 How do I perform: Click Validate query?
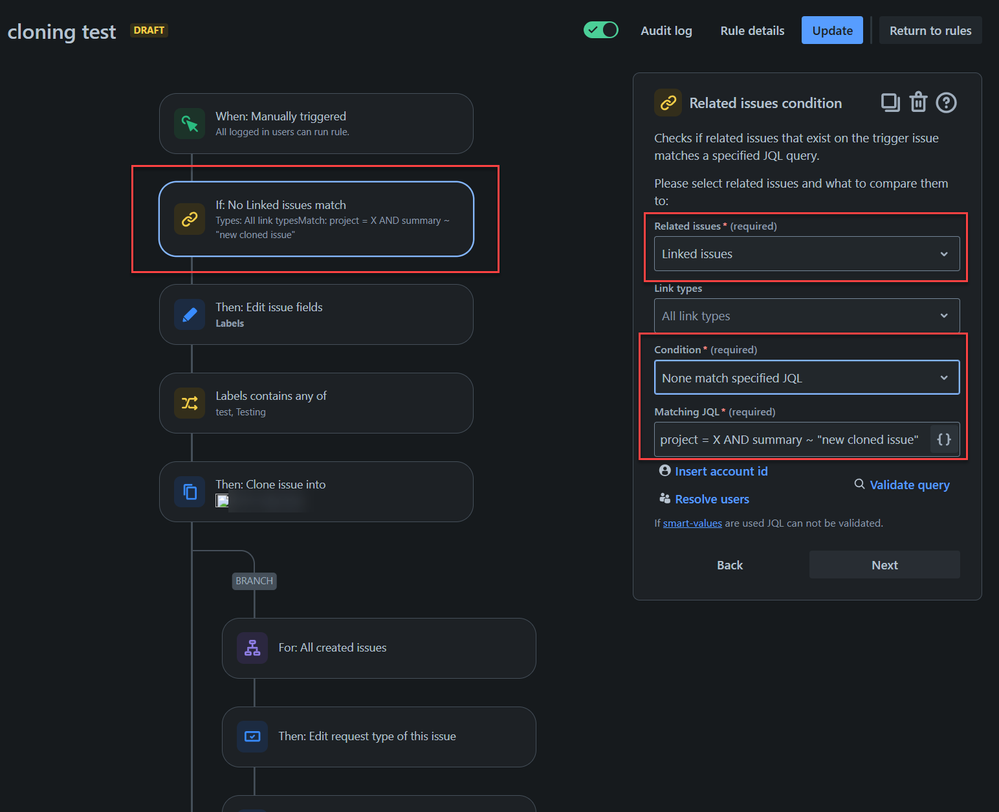pos(909,485)
